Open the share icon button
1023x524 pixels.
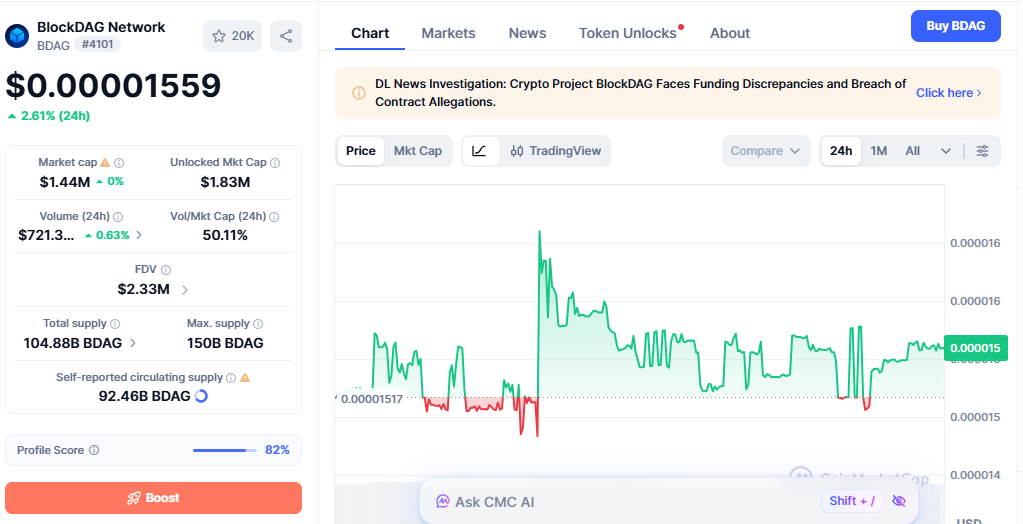[x=286, y=36]
